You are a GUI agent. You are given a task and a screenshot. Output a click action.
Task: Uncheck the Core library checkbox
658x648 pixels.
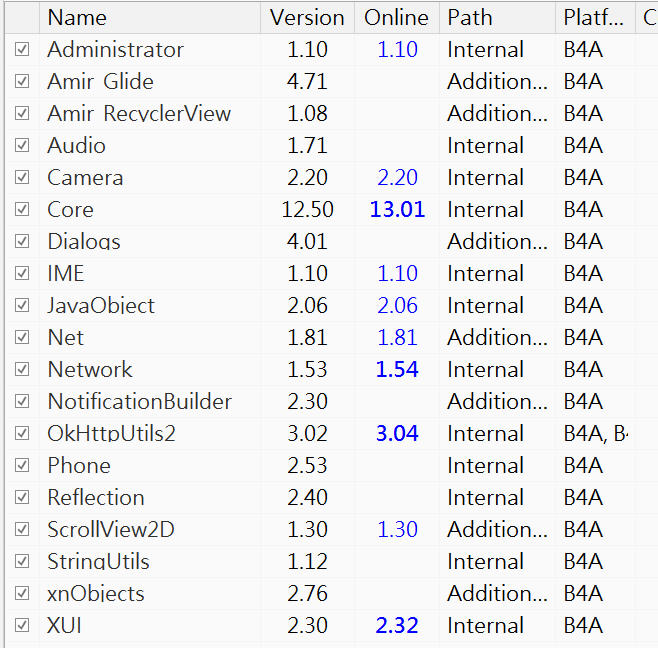22,209
